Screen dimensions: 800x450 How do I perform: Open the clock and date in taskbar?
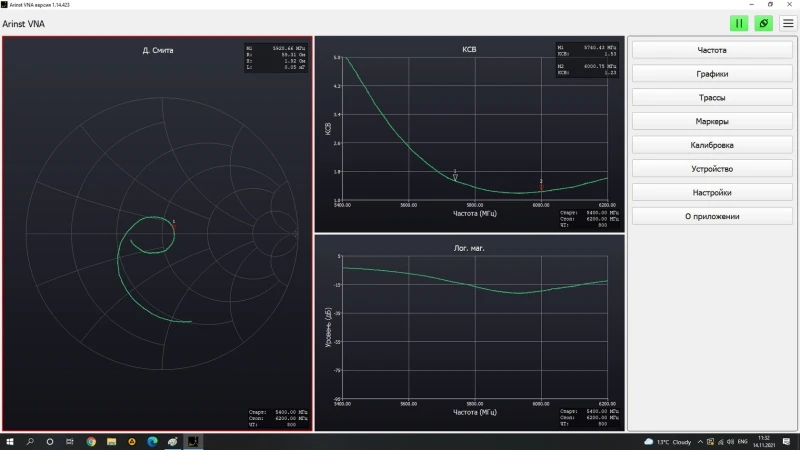pyautogui.click(x=764, y=442)
